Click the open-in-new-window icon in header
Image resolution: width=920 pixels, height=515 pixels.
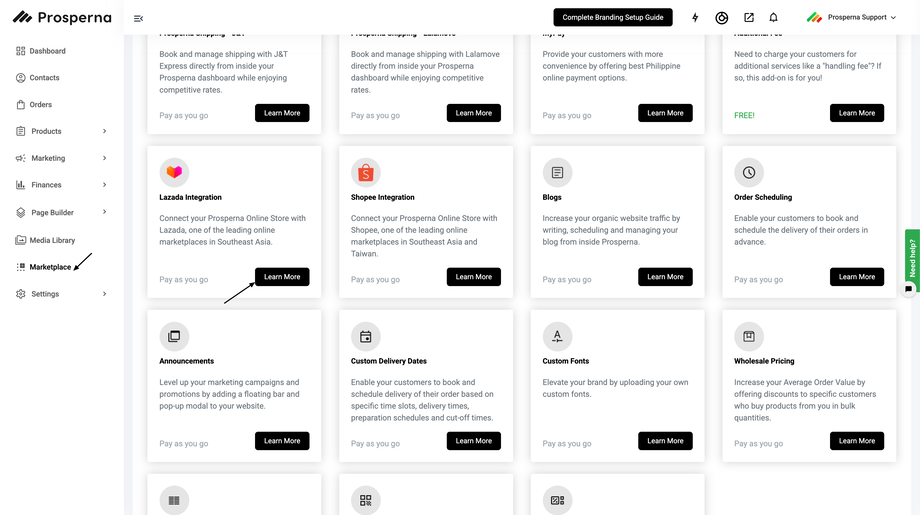(748, 18)
